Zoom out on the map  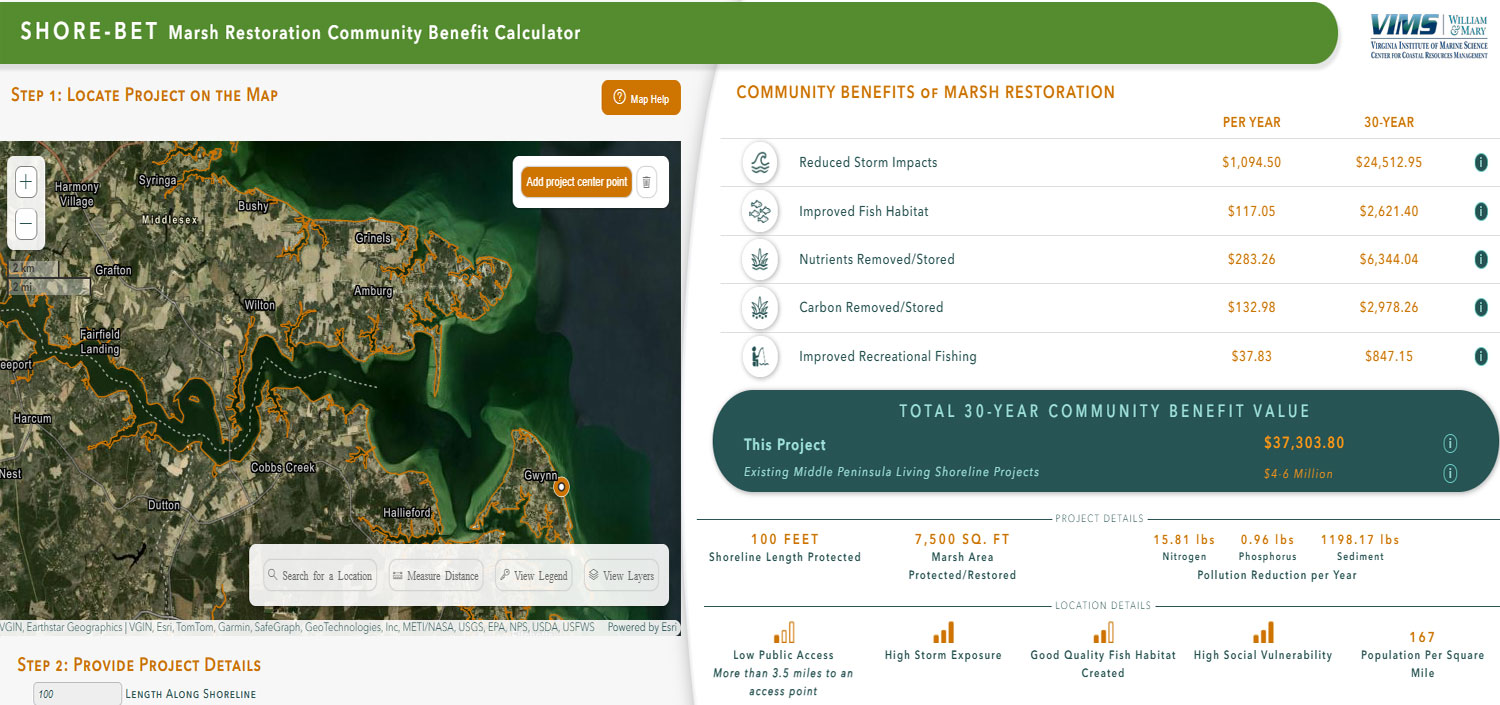pos(26,224)
